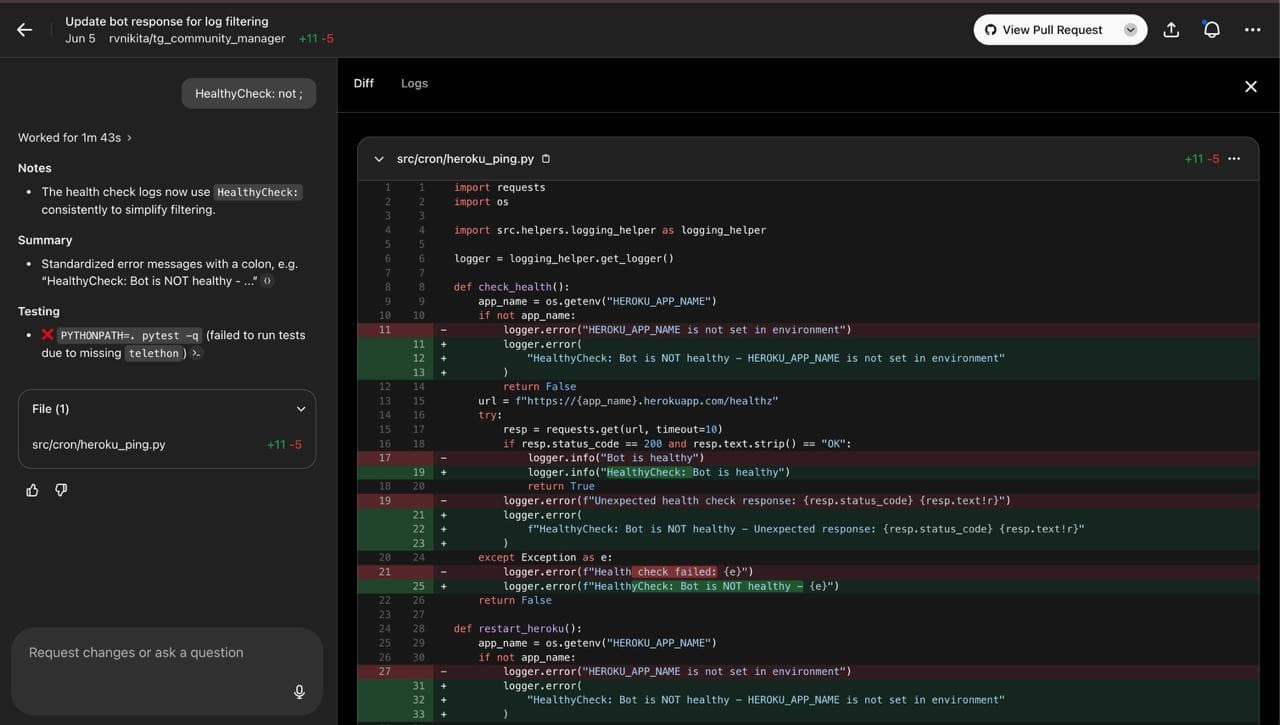Click the PYTHONPATH=. pytest -q command chip
Image resolution: width=1280 pixels, height=725 pixels.
coord(129,336)
